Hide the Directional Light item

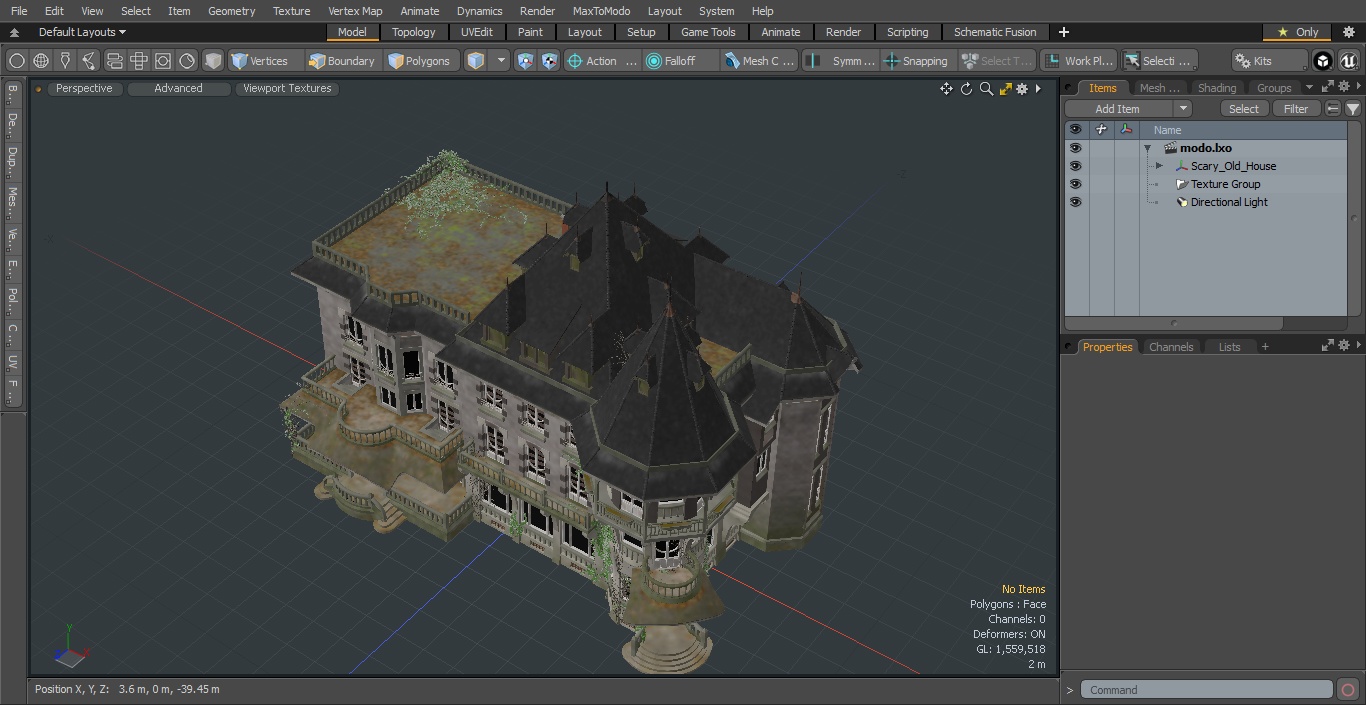point(1075,202)
